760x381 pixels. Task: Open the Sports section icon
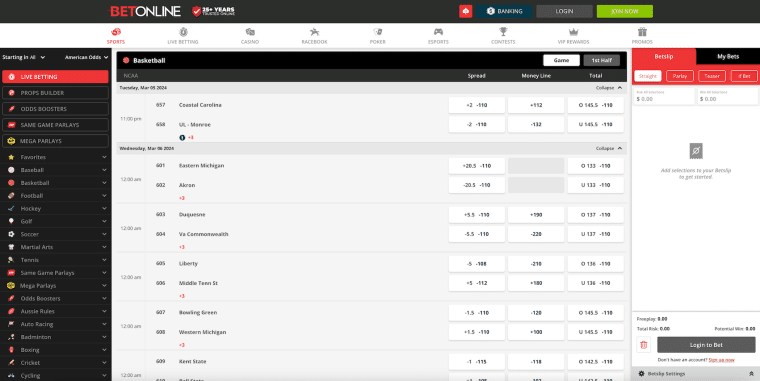[x=116, y=32]
